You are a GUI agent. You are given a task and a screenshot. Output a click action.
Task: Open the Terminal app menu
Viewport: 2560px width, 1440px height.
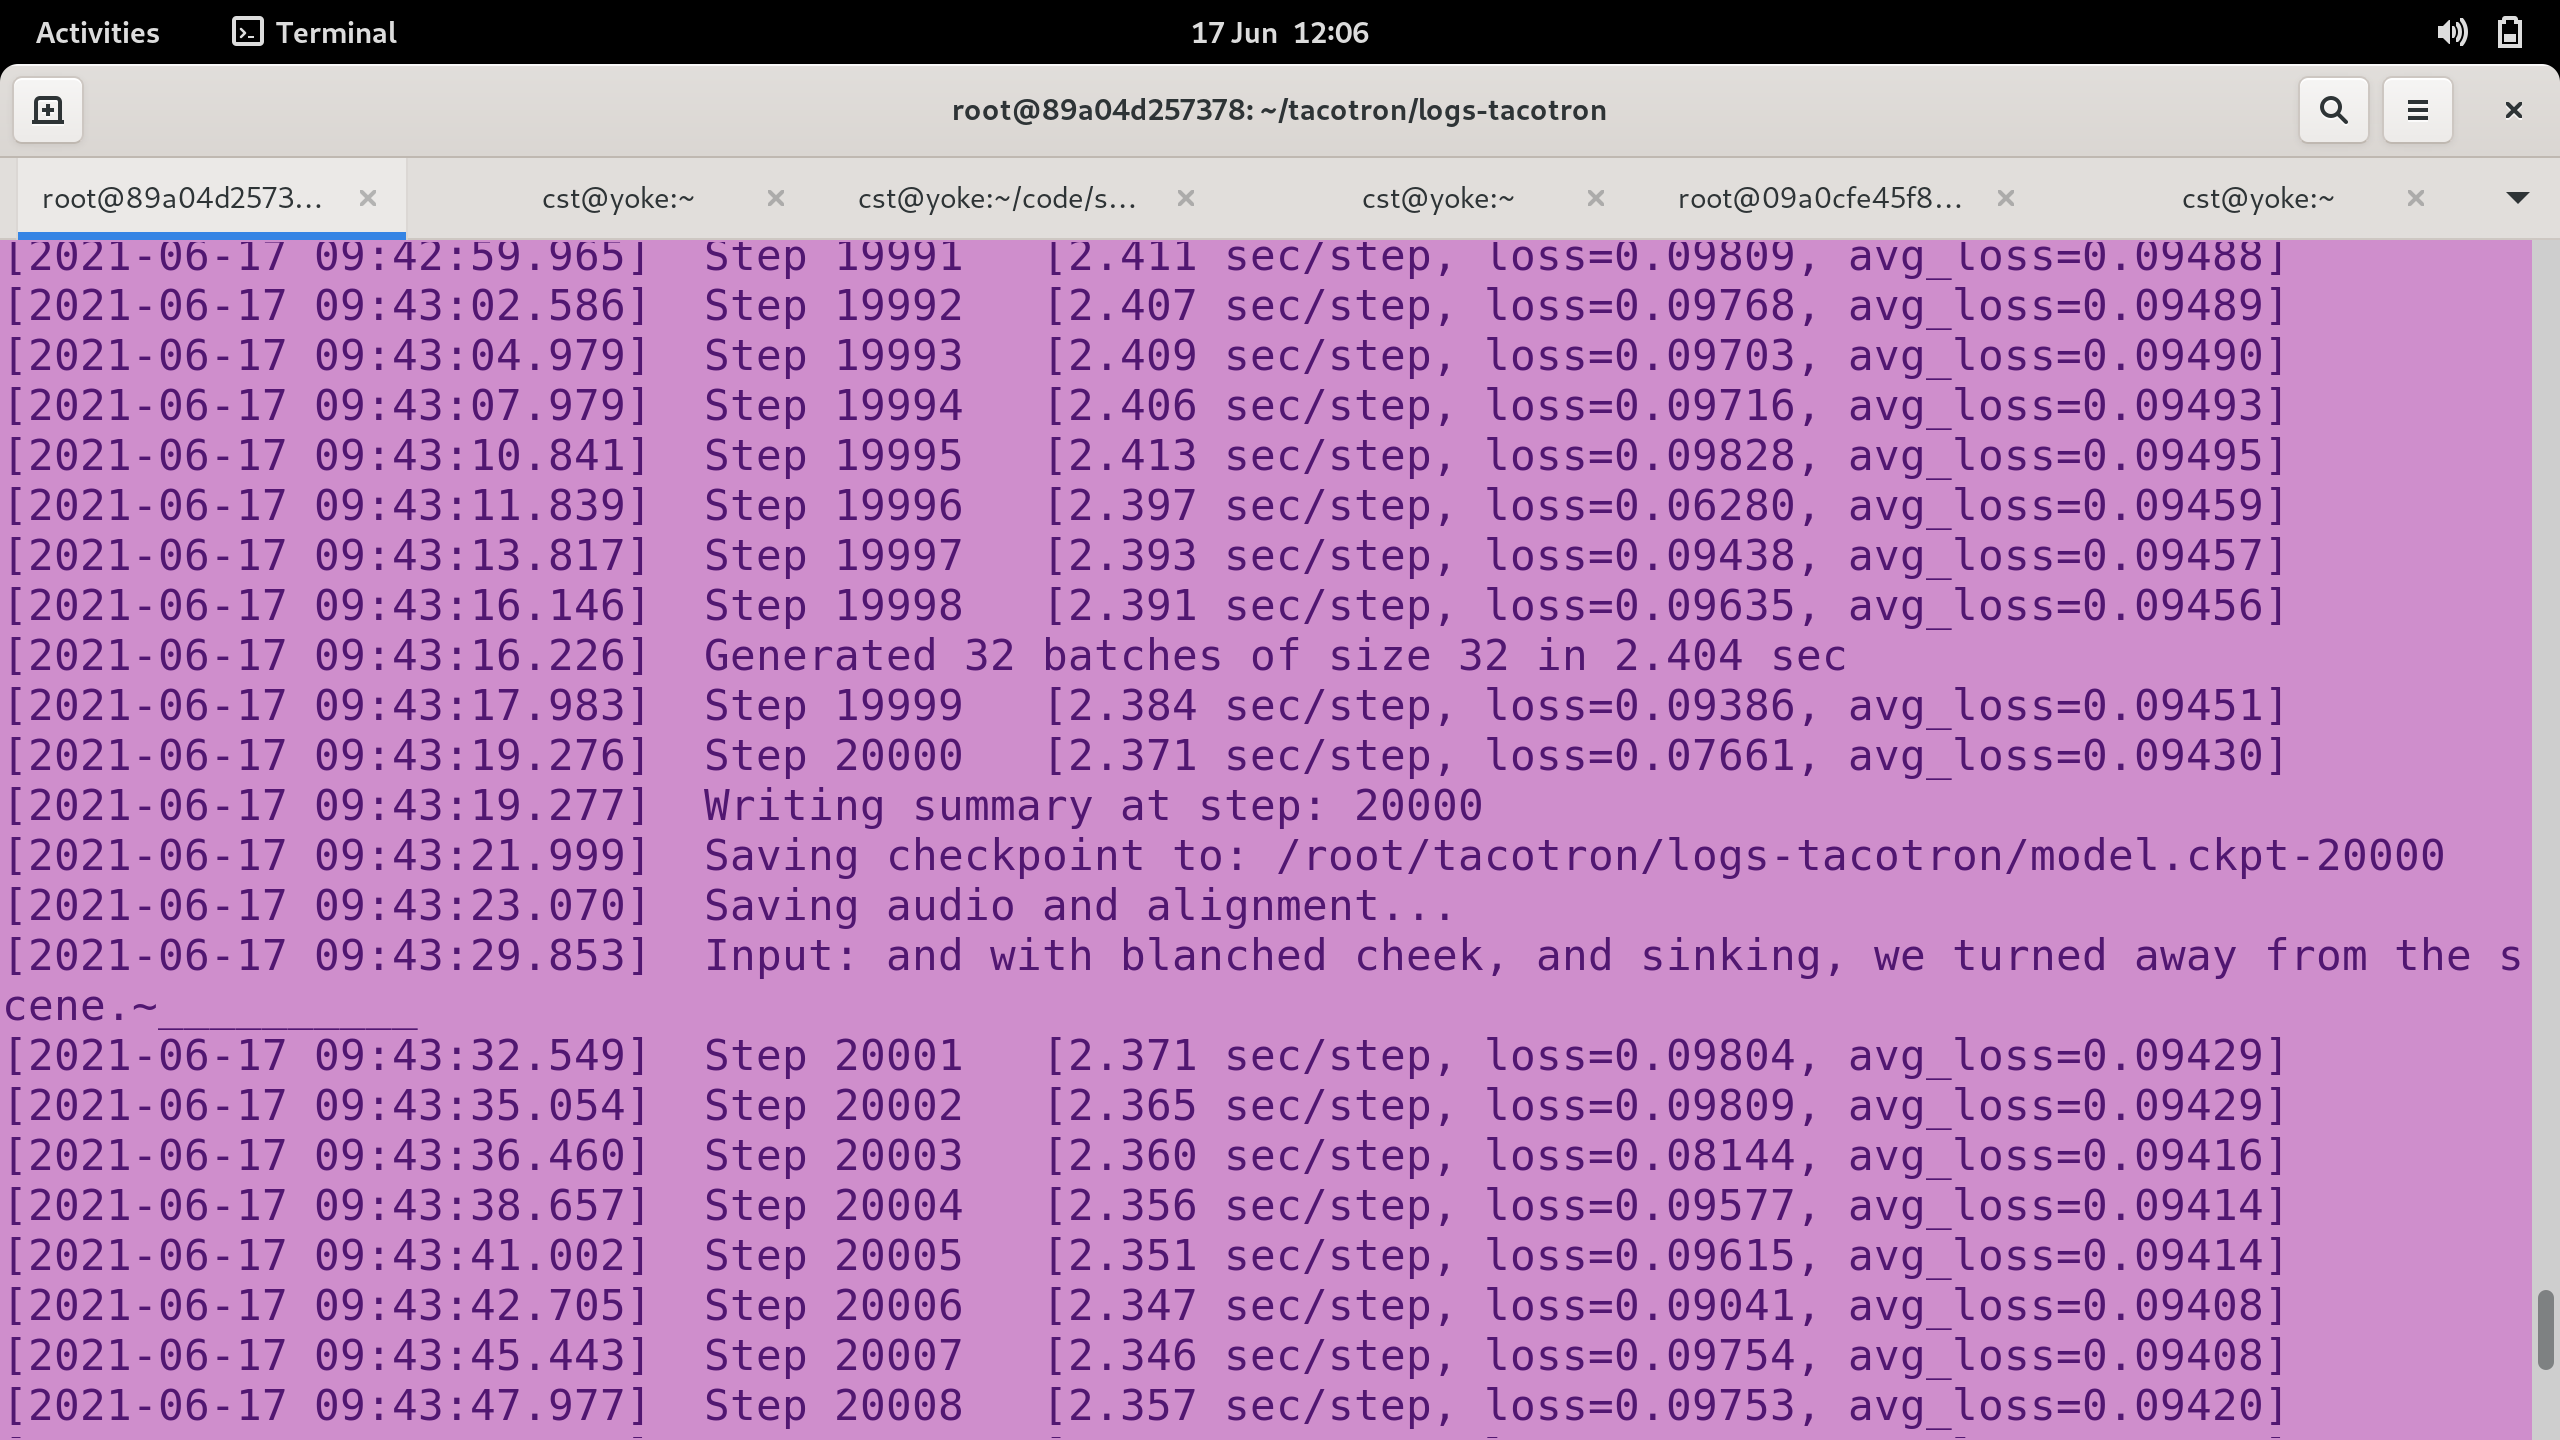(315, 33)
